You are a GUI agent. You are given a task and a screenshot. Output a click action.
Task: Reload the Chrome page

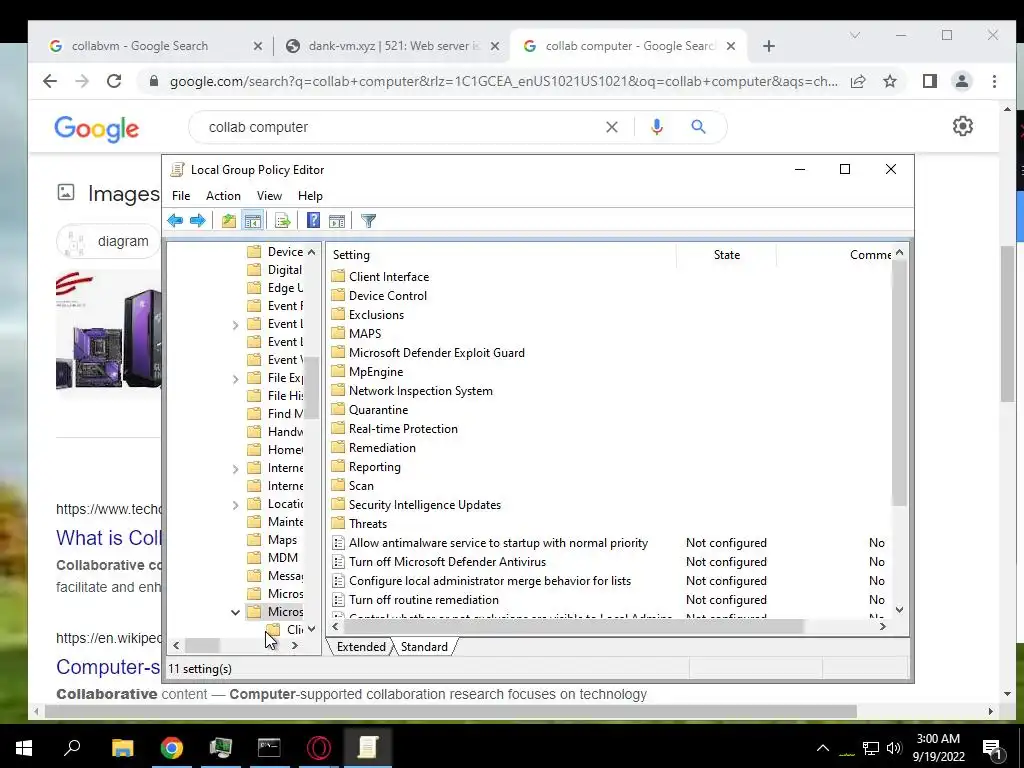[114, 81]
